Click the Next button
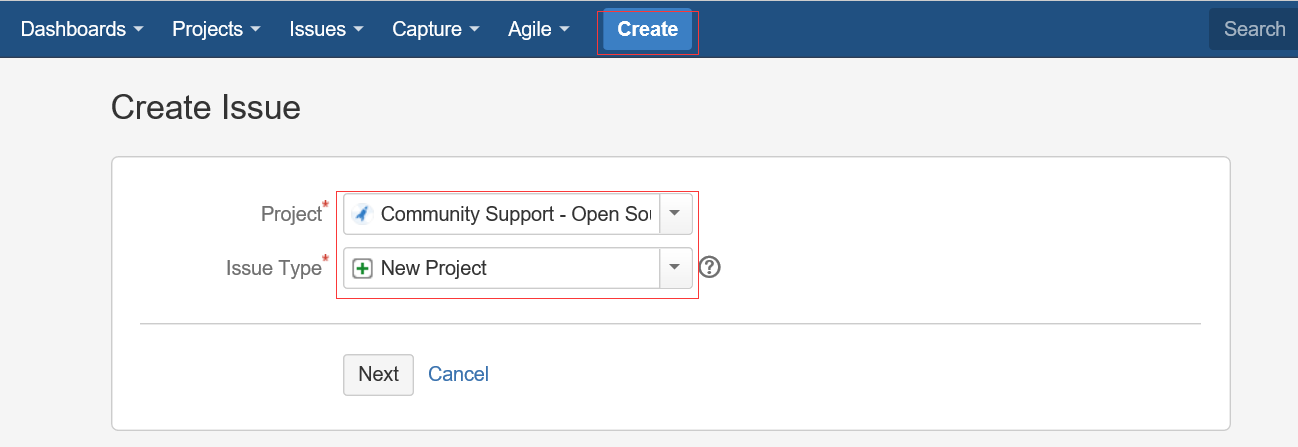 click(378, 374)
